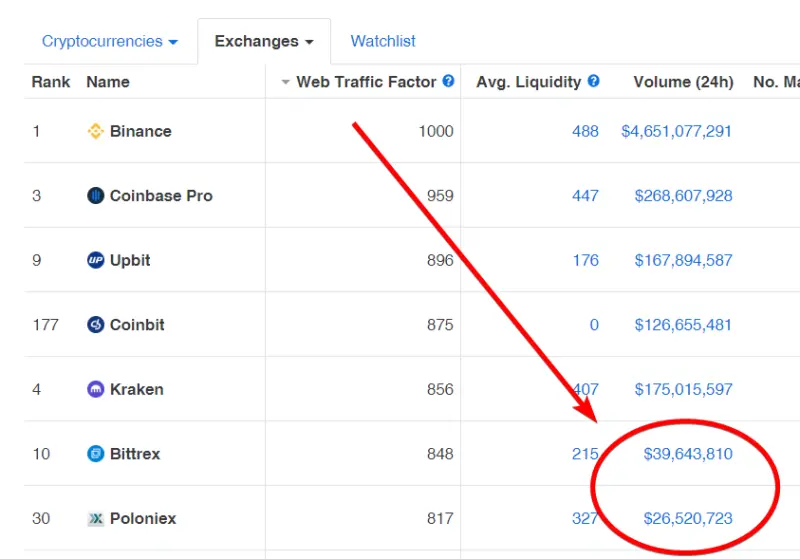
Task: Click the Binance logo icon
Action: 95,131
